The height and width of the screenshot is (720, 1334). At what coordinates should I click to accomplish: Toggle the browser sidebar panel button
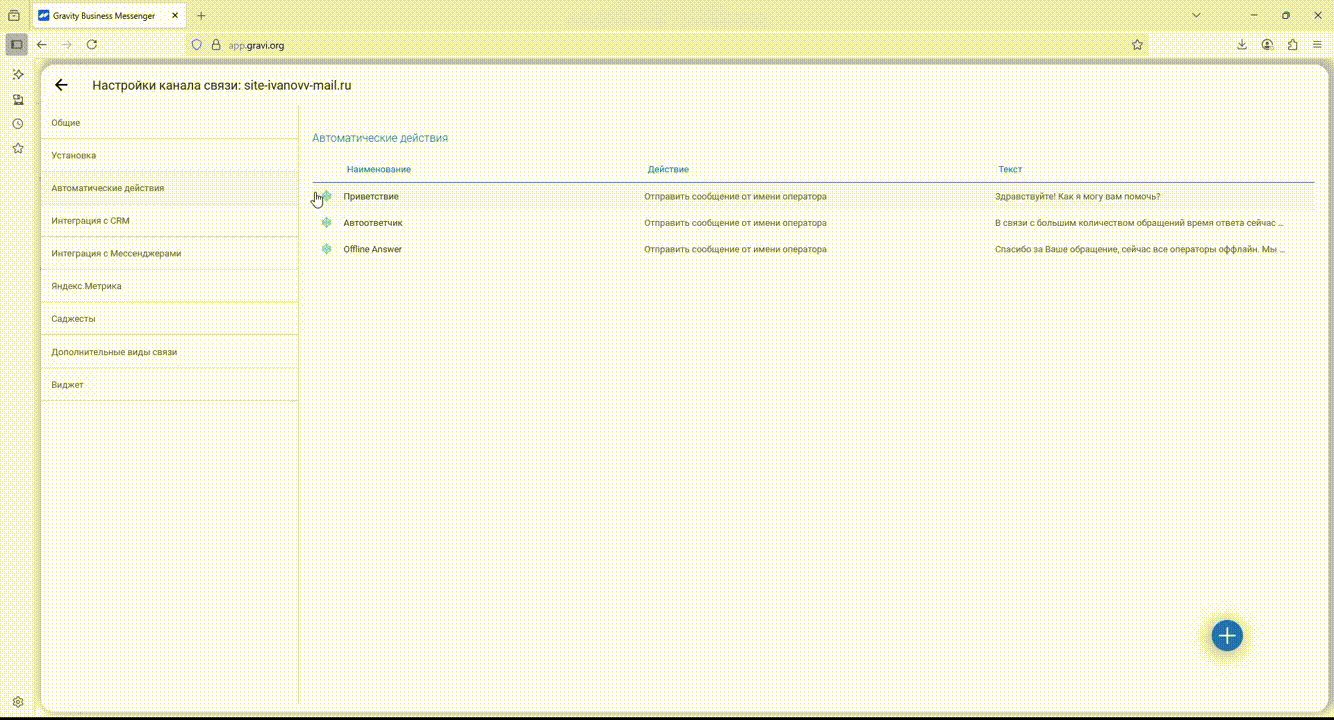[16, 45]
